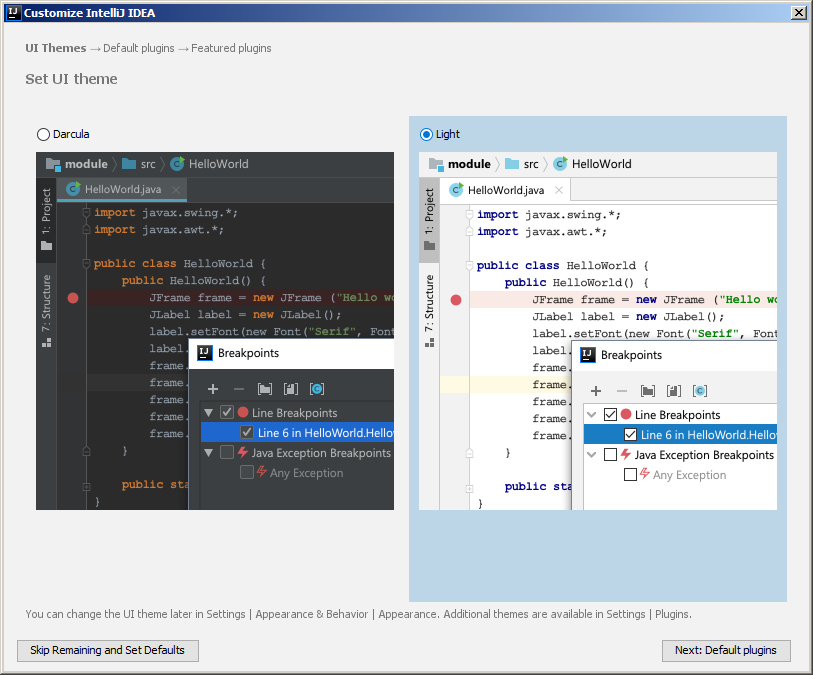Click the Light theme preview image
Image resolution: width=813 pixels, height=675 pixels.
pyautogui.click(x=598, y=331)
